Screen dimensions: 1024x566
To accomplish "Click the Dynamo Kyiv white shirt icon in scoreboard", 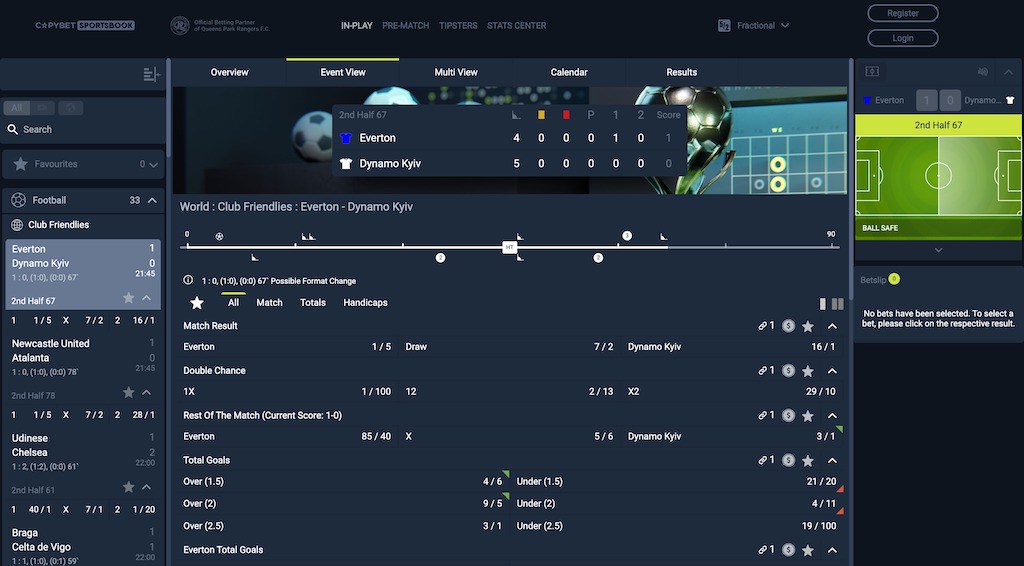I will pos(346,163).
